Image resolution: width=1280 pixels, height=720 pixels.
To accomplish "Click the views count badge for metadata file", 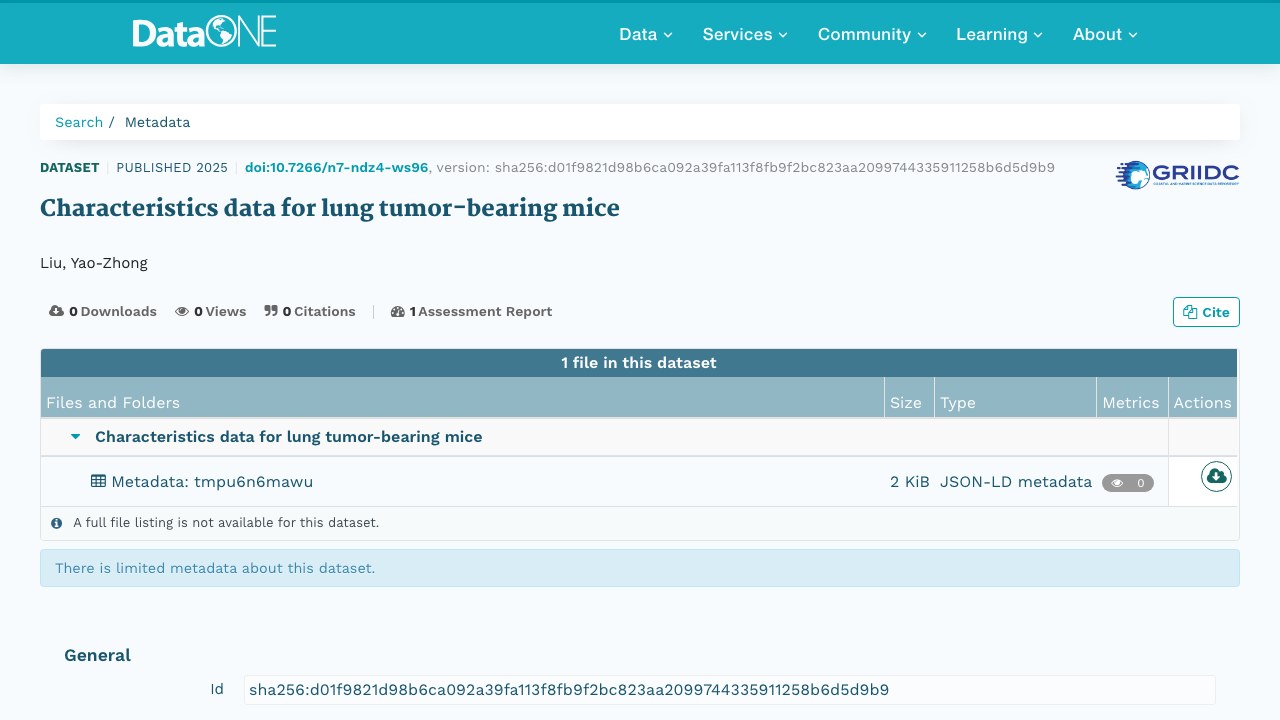I will click(x=1128, y=483).
